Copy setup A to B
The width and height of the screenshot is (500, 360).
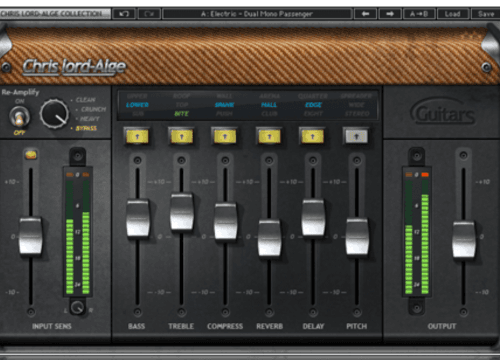419,14
